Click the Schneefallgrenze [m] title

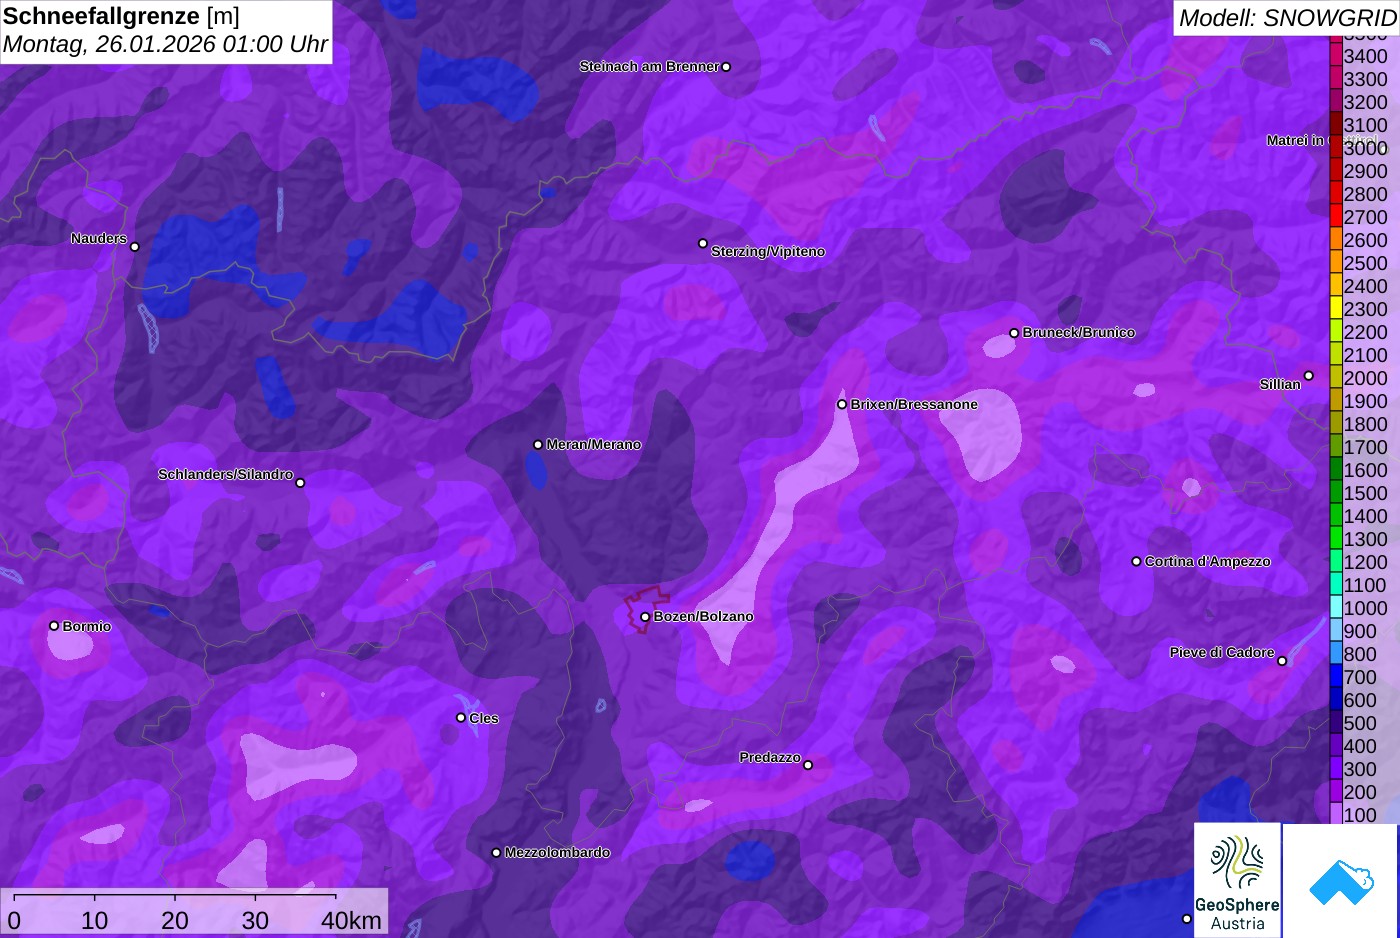point(121,16)
